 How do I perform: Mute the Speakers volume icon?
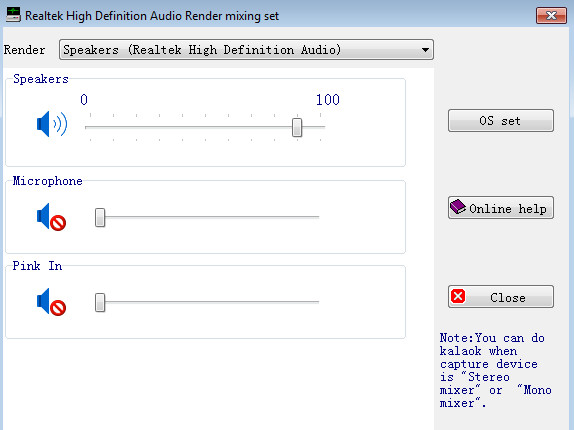coord(52,124)
